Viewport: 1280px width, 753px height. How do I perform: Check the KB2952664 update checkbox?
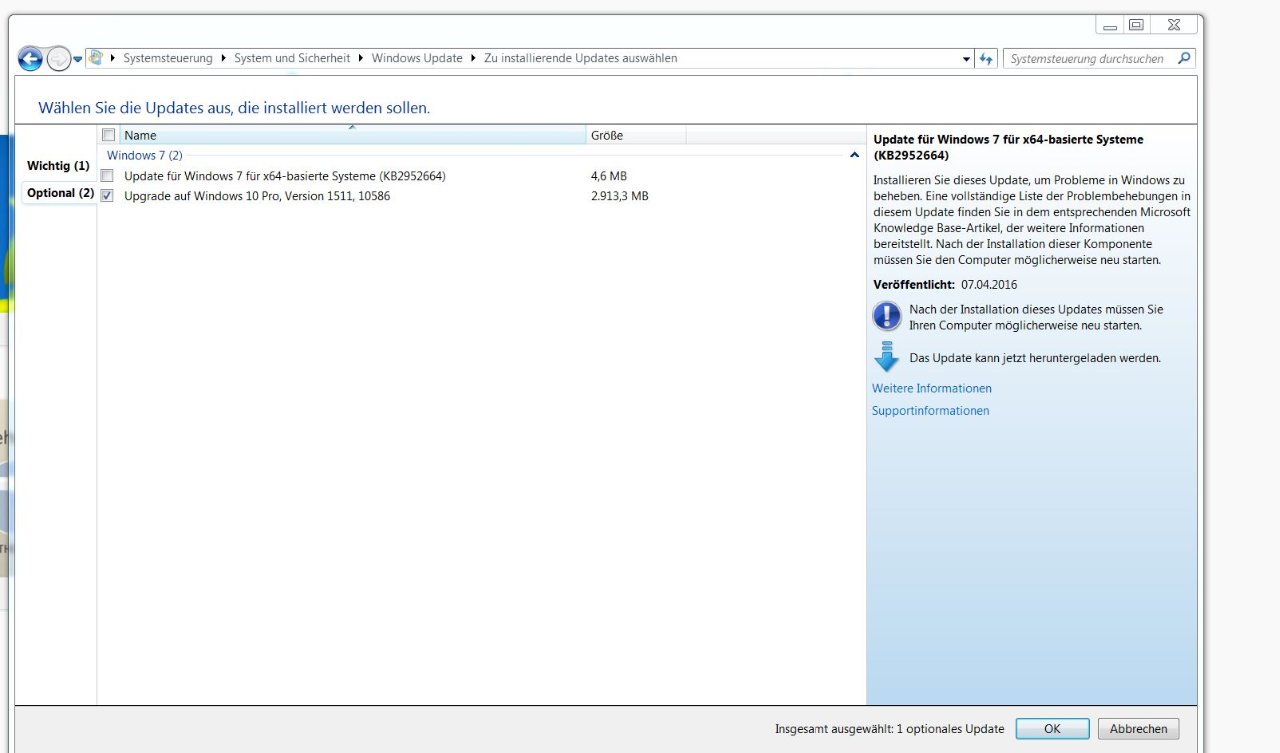[x=107, y=176]
